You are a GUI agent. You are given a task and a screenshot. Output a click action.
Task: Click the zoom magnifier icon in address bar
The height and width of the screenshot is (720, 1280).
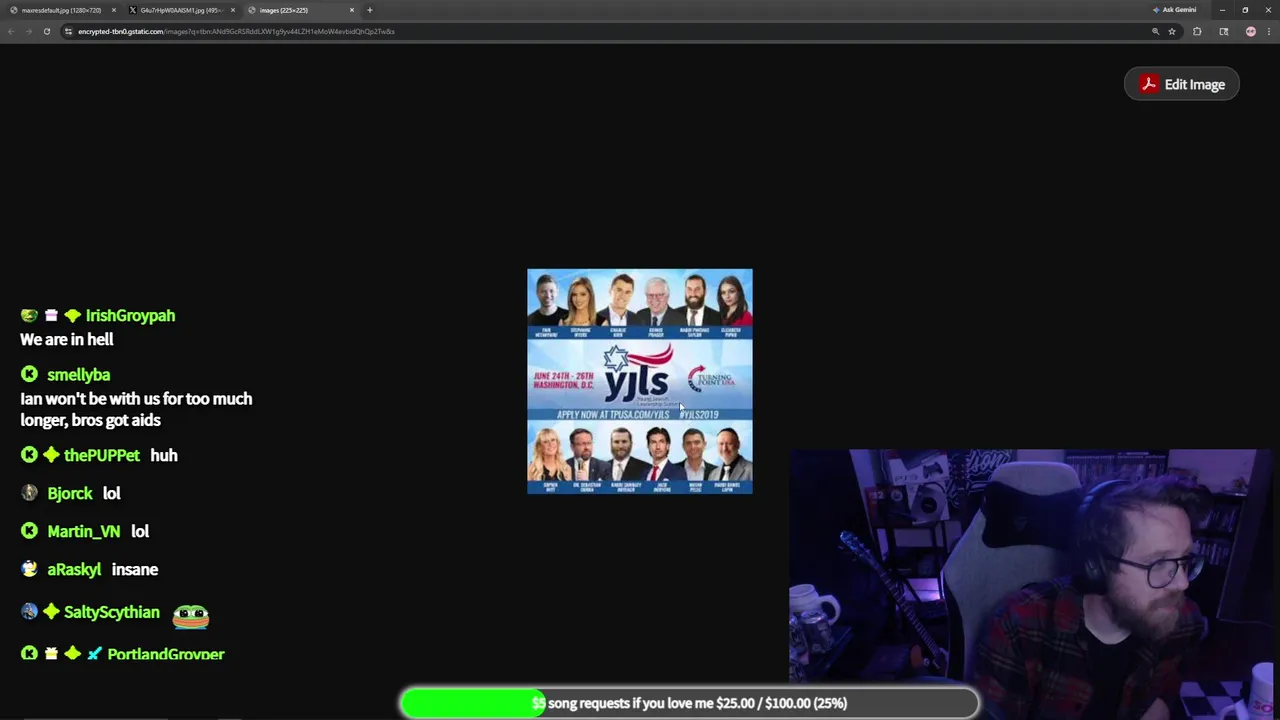(x=1155, y=31)
